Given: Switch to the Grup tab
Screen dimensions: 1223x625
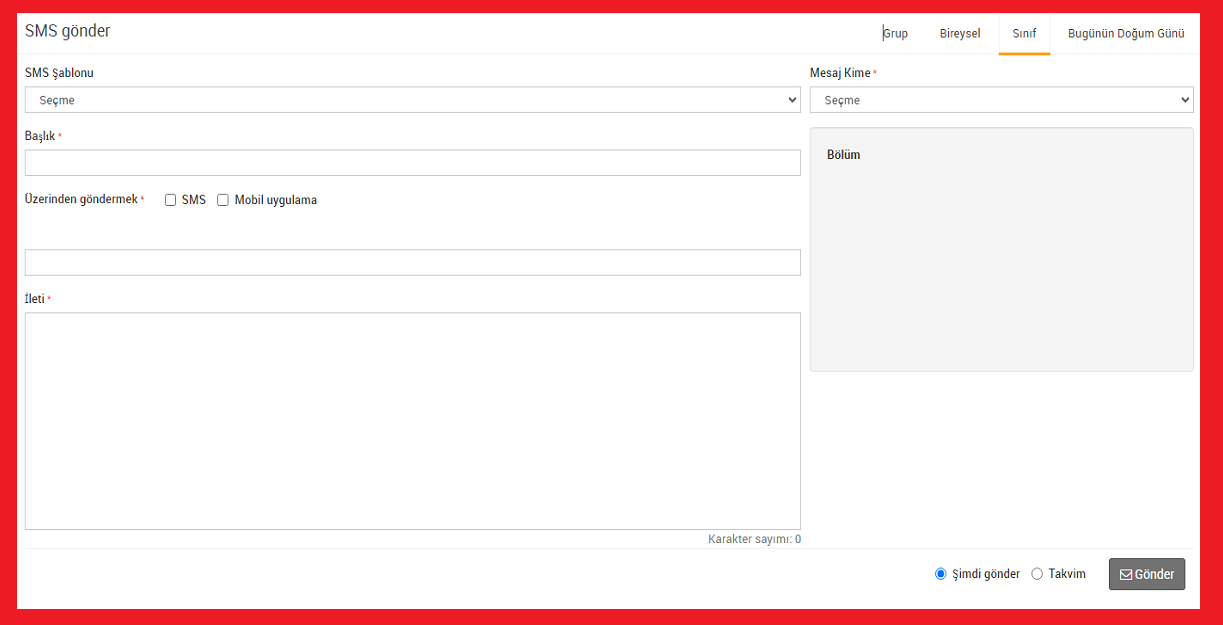Looking at the screenshot, I should point(895,34).
